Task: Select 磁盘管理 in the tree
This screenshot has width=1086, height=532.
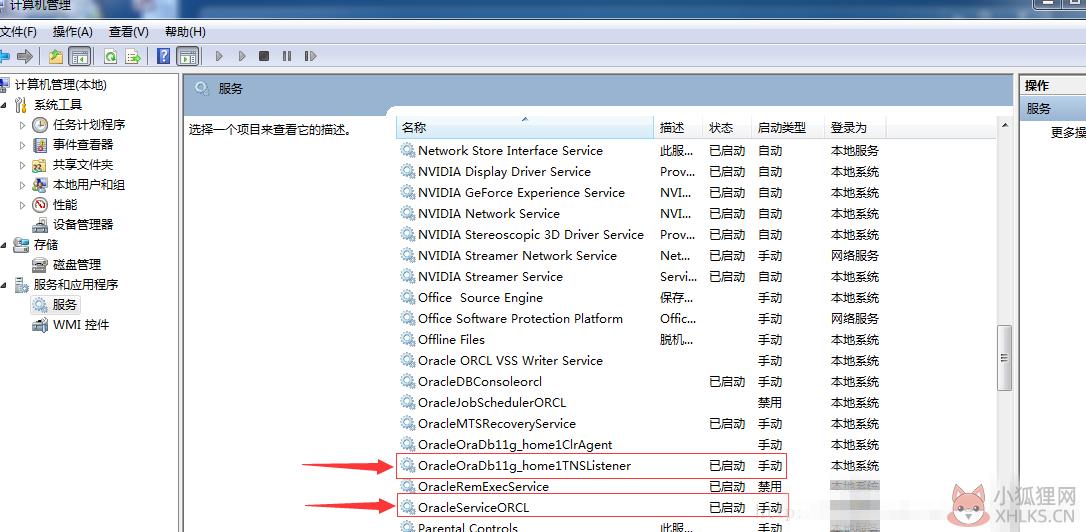Action: click(x=77, y=265)
